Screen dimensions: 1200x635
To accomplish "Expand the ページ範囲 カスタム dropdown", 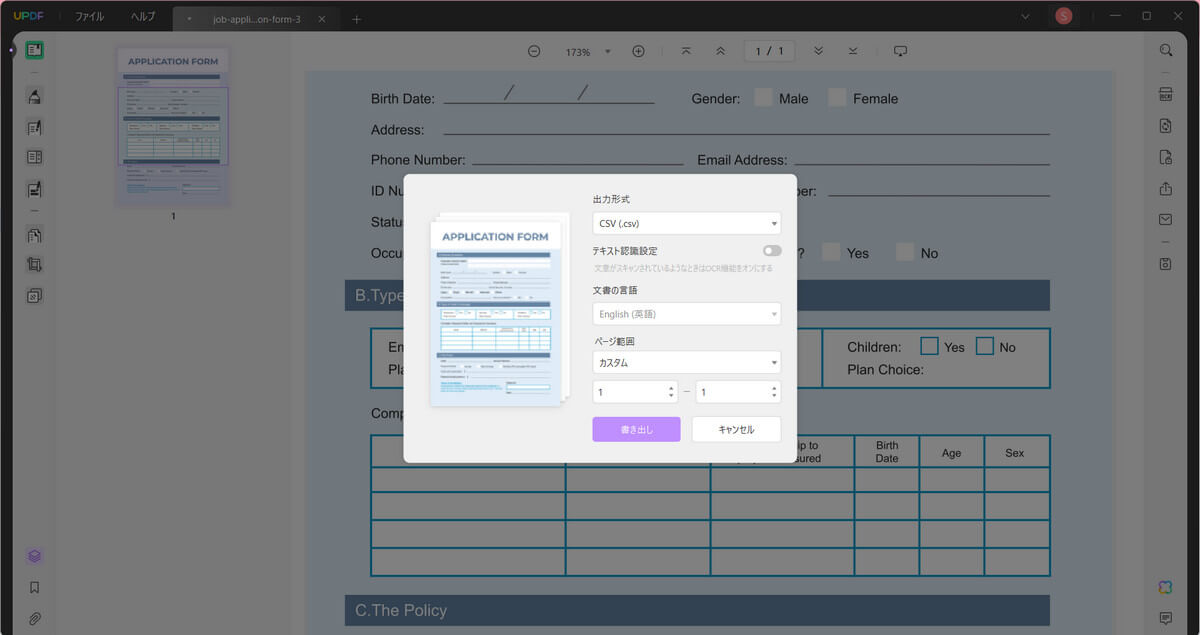I will pyautogui.click(x=686, y=363).
